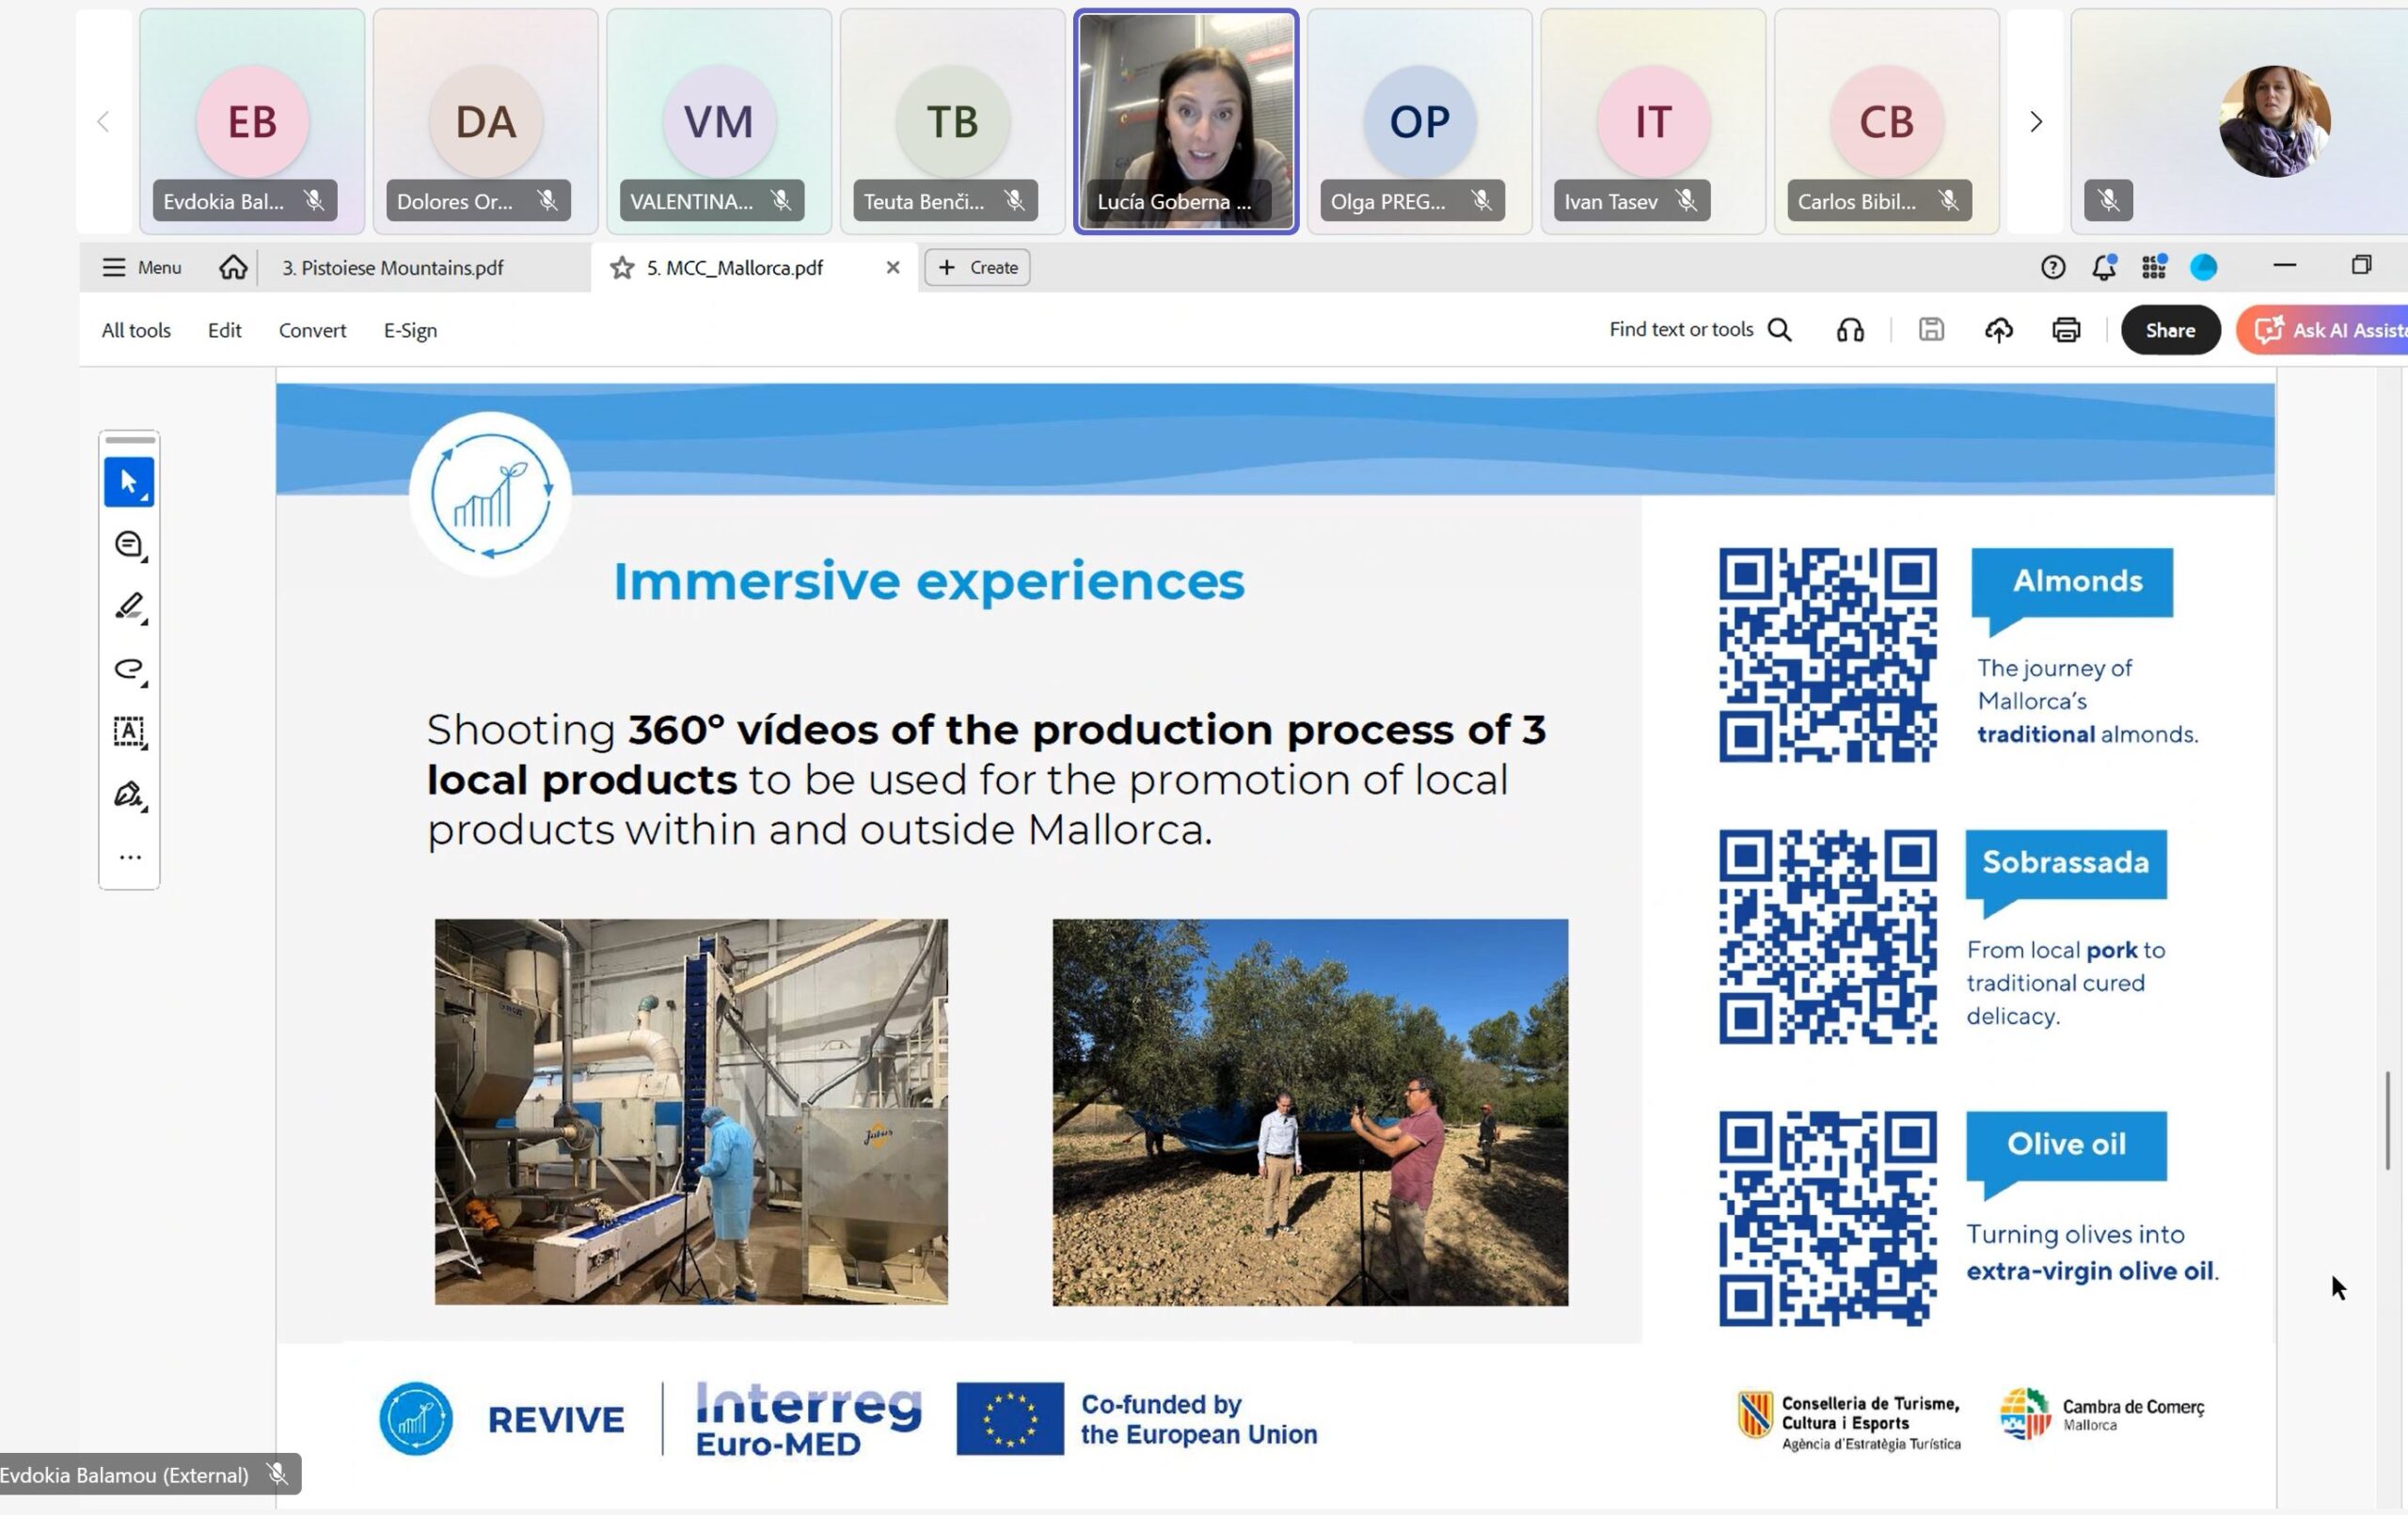The width and height of the screenshot is (2408, 1515).
Task: Click the Share button
Action: tap(2169, 330)
